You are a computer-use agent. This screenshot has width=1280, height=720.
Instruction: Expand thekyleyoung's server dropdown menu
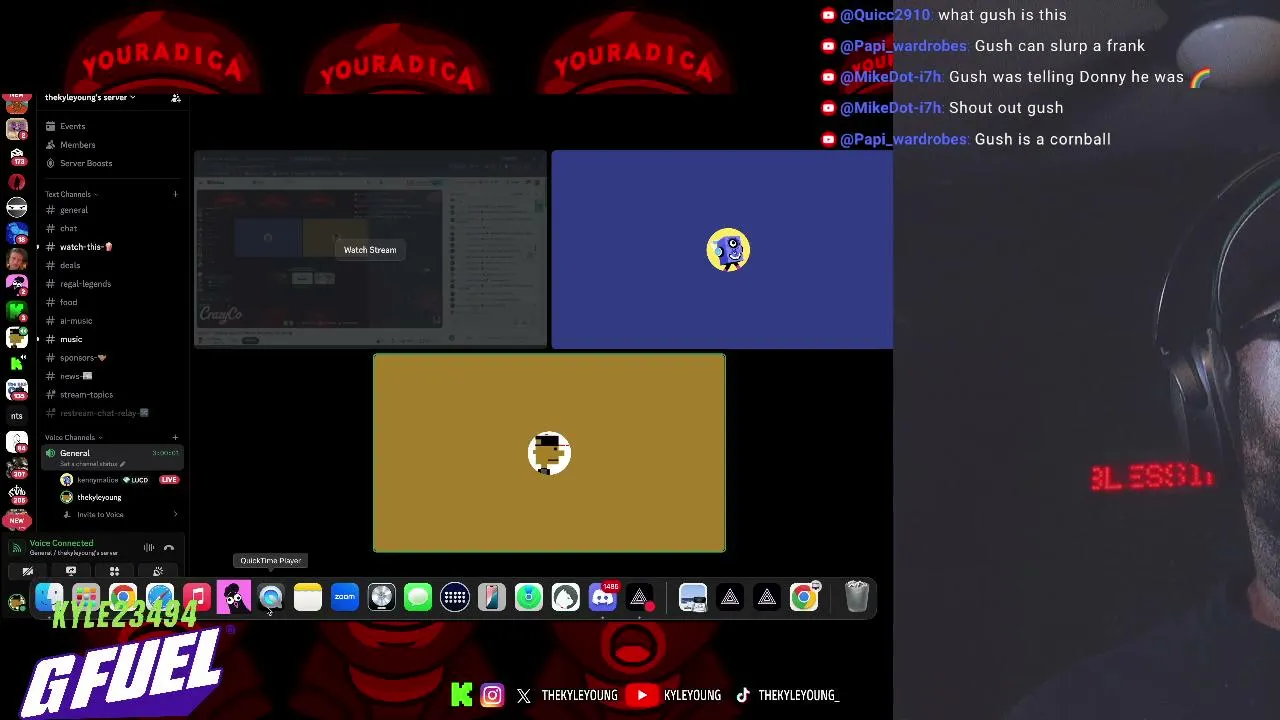tap(90, 97)
